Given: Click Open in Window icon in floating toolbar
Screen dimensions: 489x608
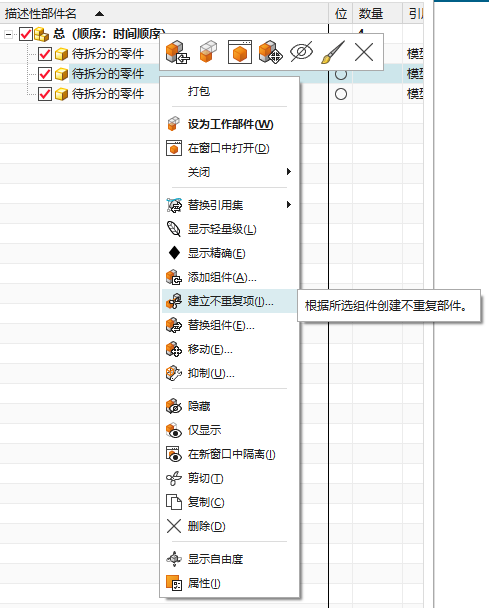Looking at the screenshot, I should [240, 52].
